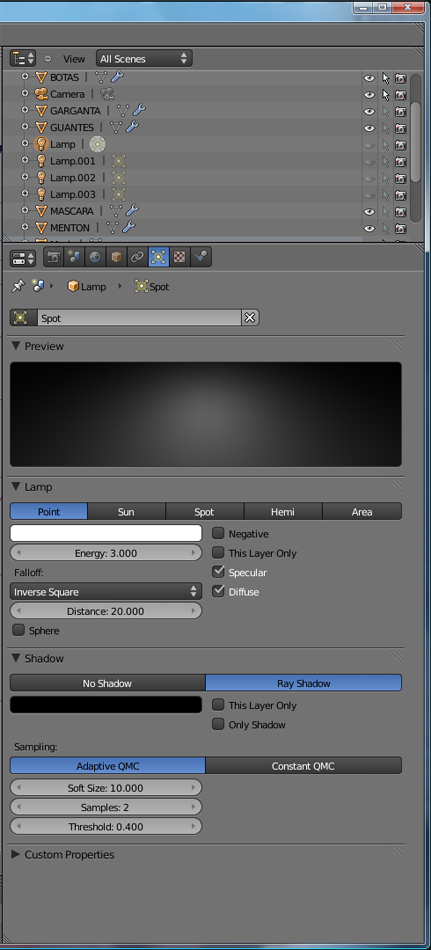Click the white lamp color swatch
Viewport: 431px width, 950px height.
click(106, 533)
